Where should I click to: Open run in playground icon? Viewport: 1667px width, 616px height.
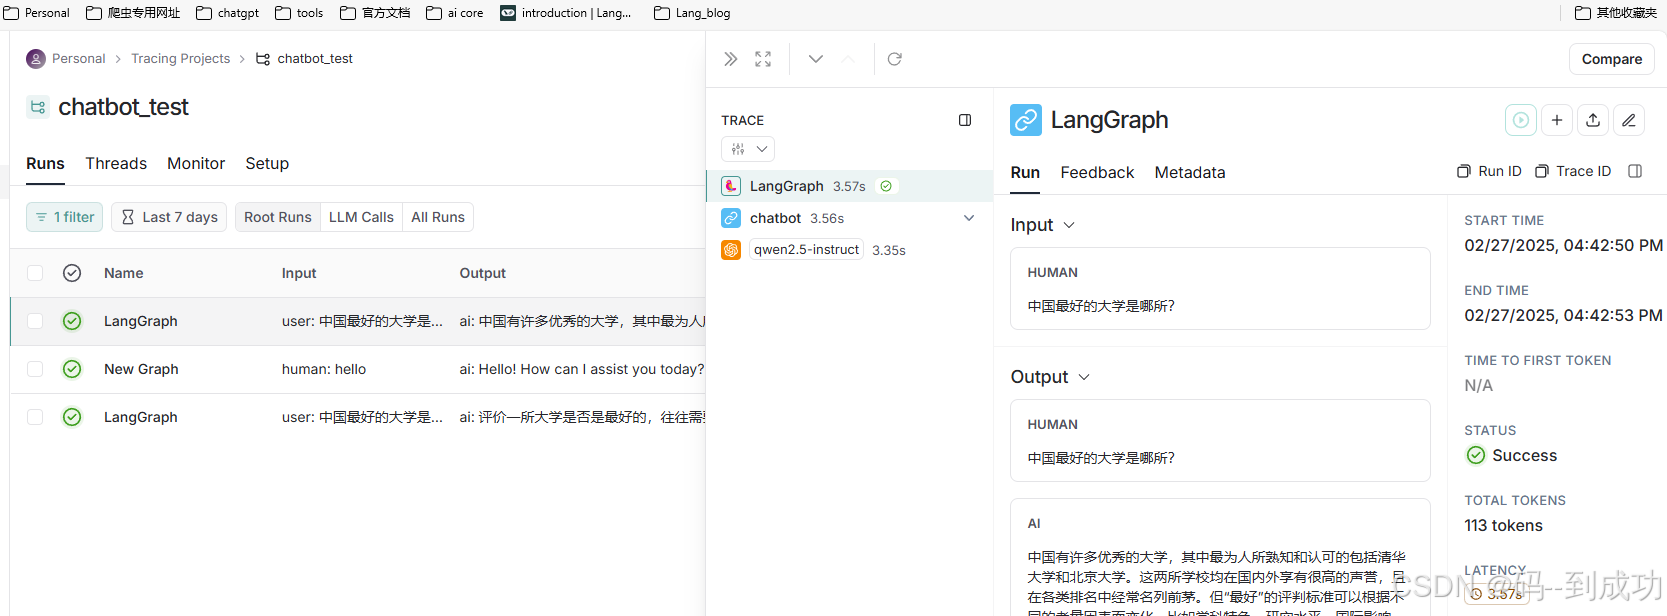[1521, 120]
